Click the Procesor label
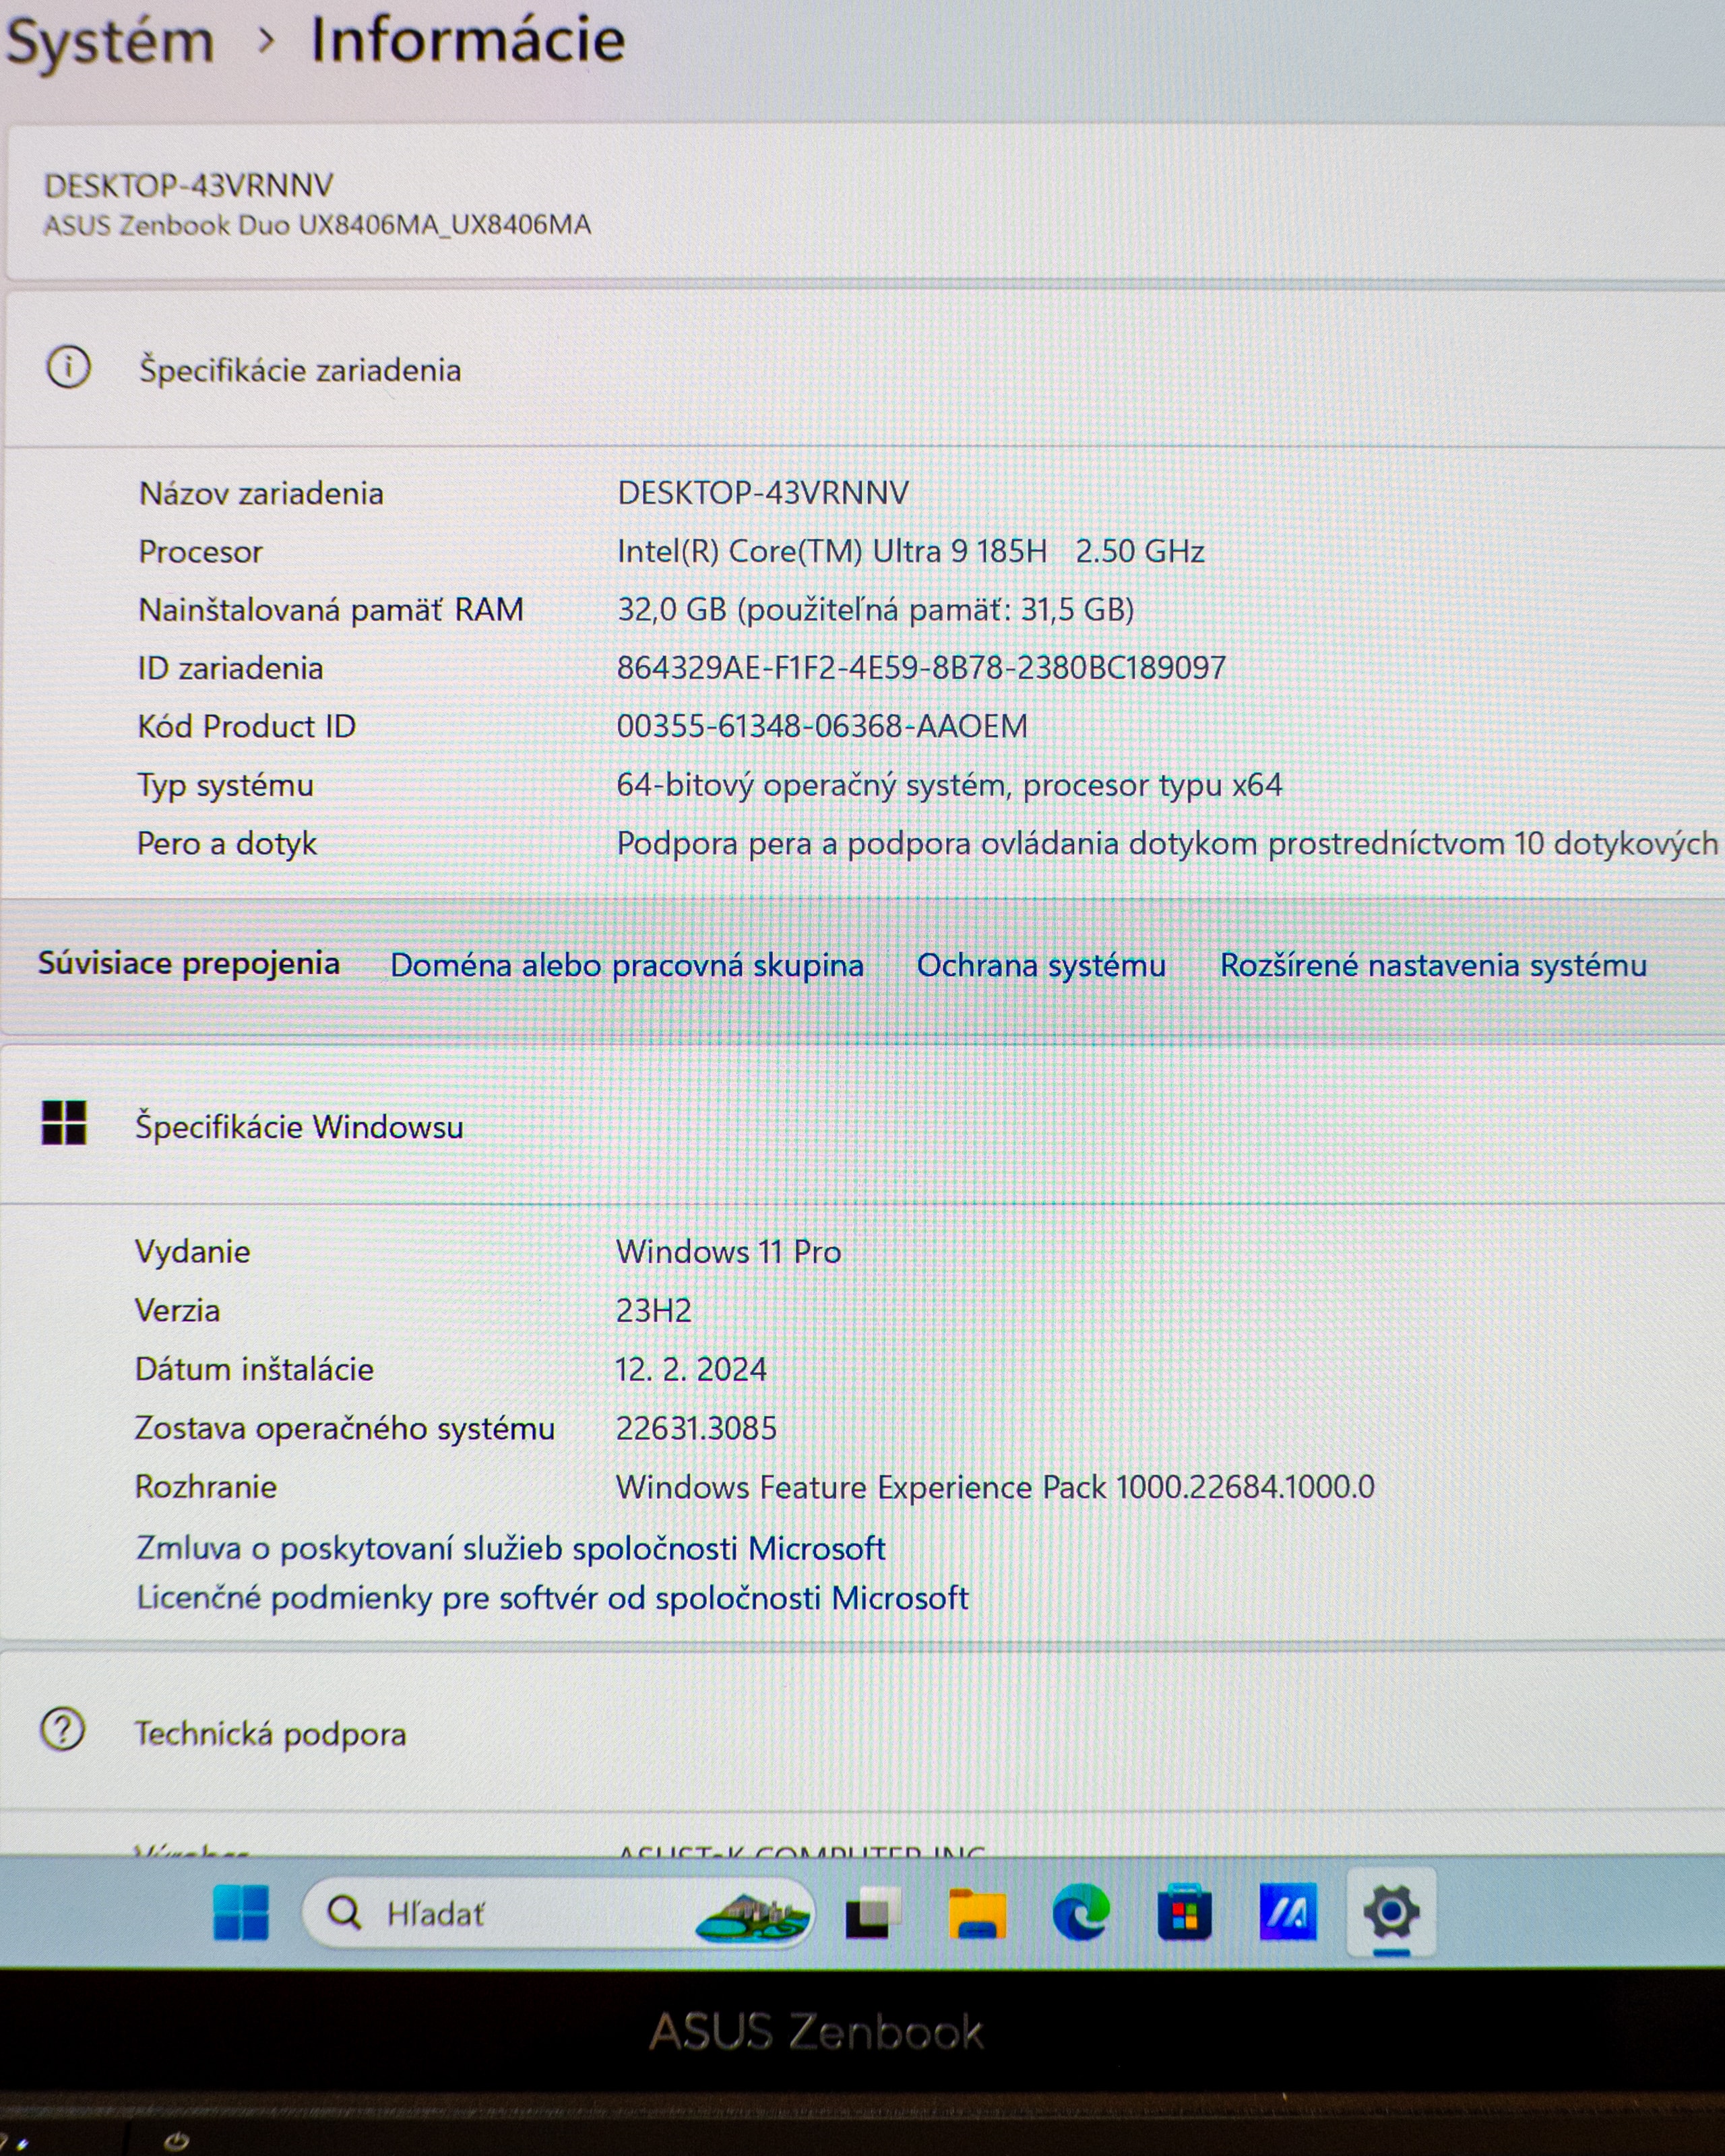The image size is (1725, 2156). pyautogui.click(x=200, y=552)
